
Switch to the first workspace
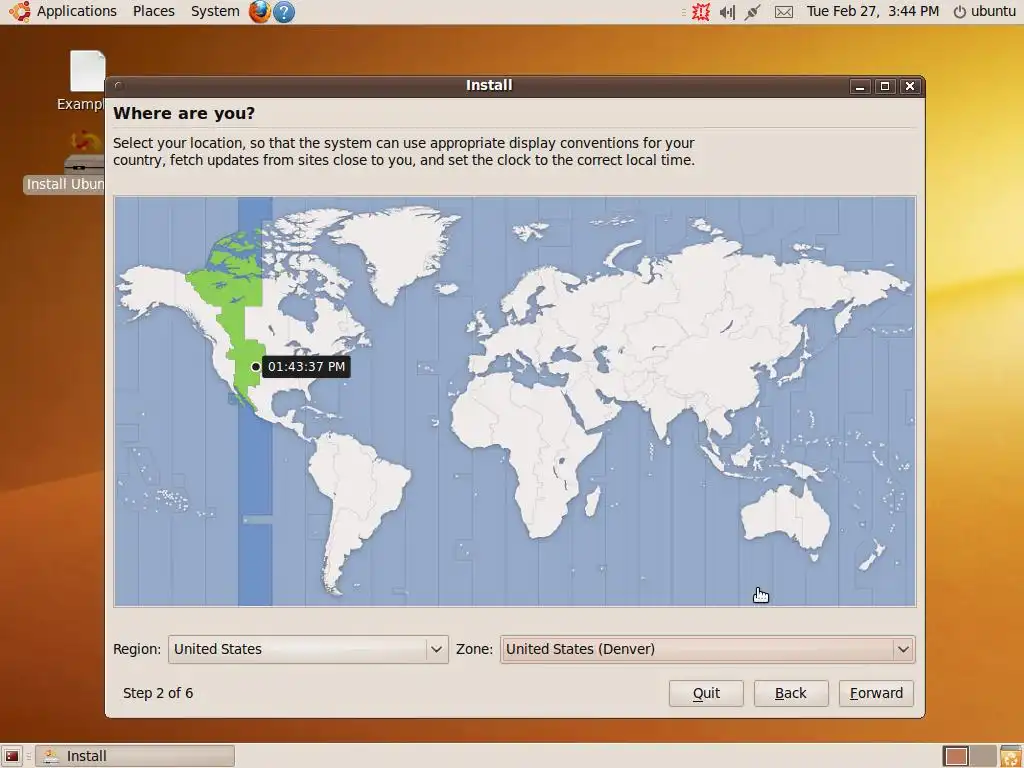[956, 756]
